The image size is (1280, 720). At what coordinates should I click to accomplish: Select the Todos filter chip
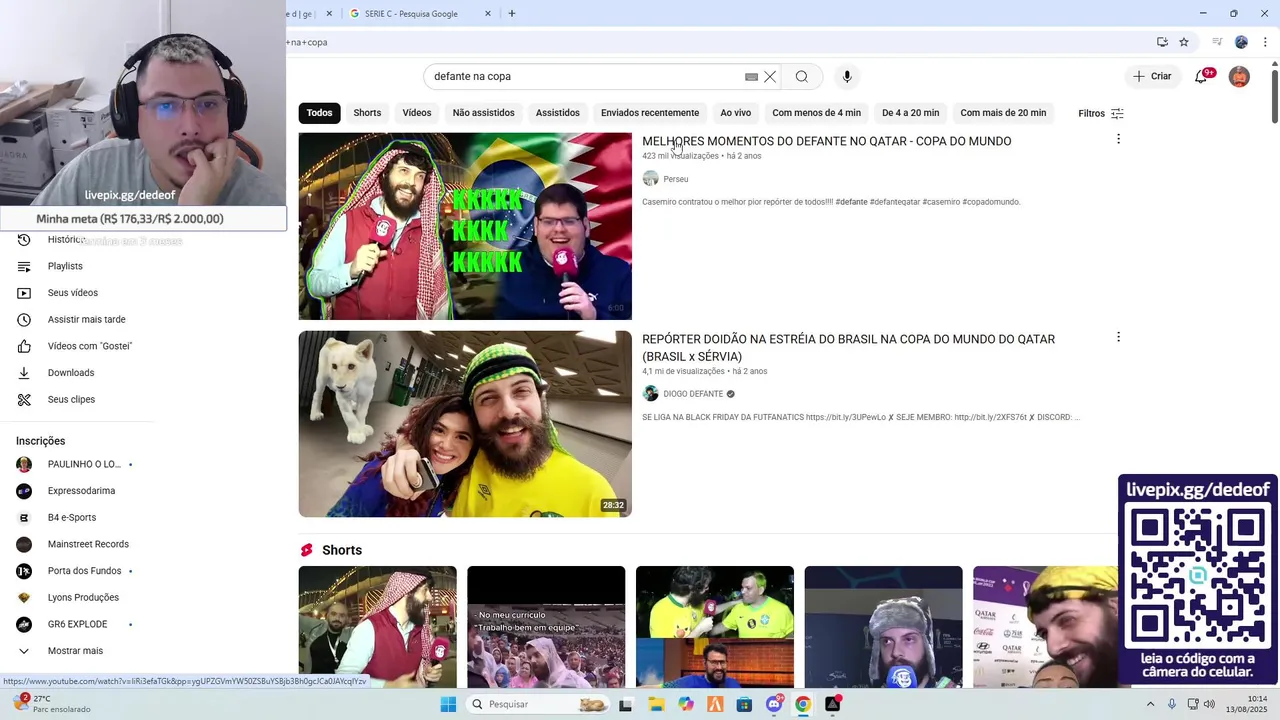[320, 113]
